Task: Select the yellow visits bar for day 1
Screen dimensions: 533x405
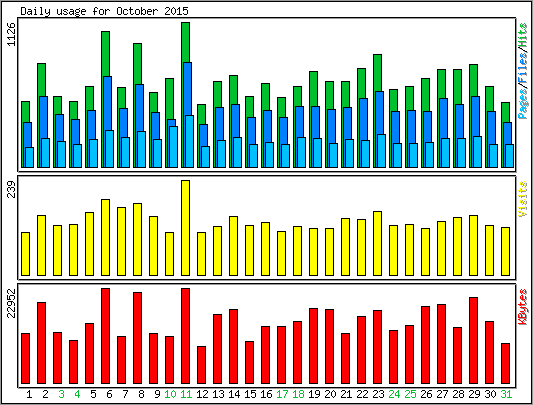Action: point(25,254)
